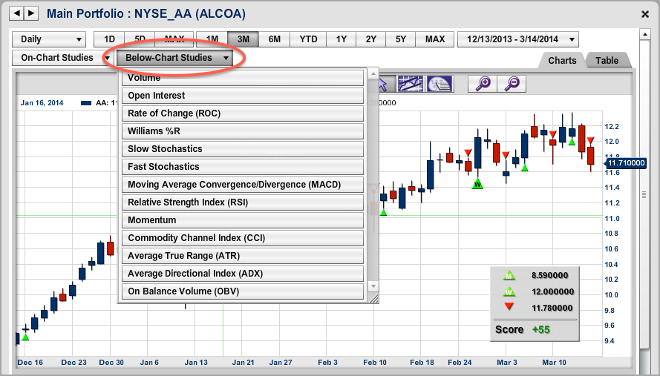Image resolution: width=660 pixels, height=376 pixels.
Task: Select the 5Y time range
Action: [400, 39]
